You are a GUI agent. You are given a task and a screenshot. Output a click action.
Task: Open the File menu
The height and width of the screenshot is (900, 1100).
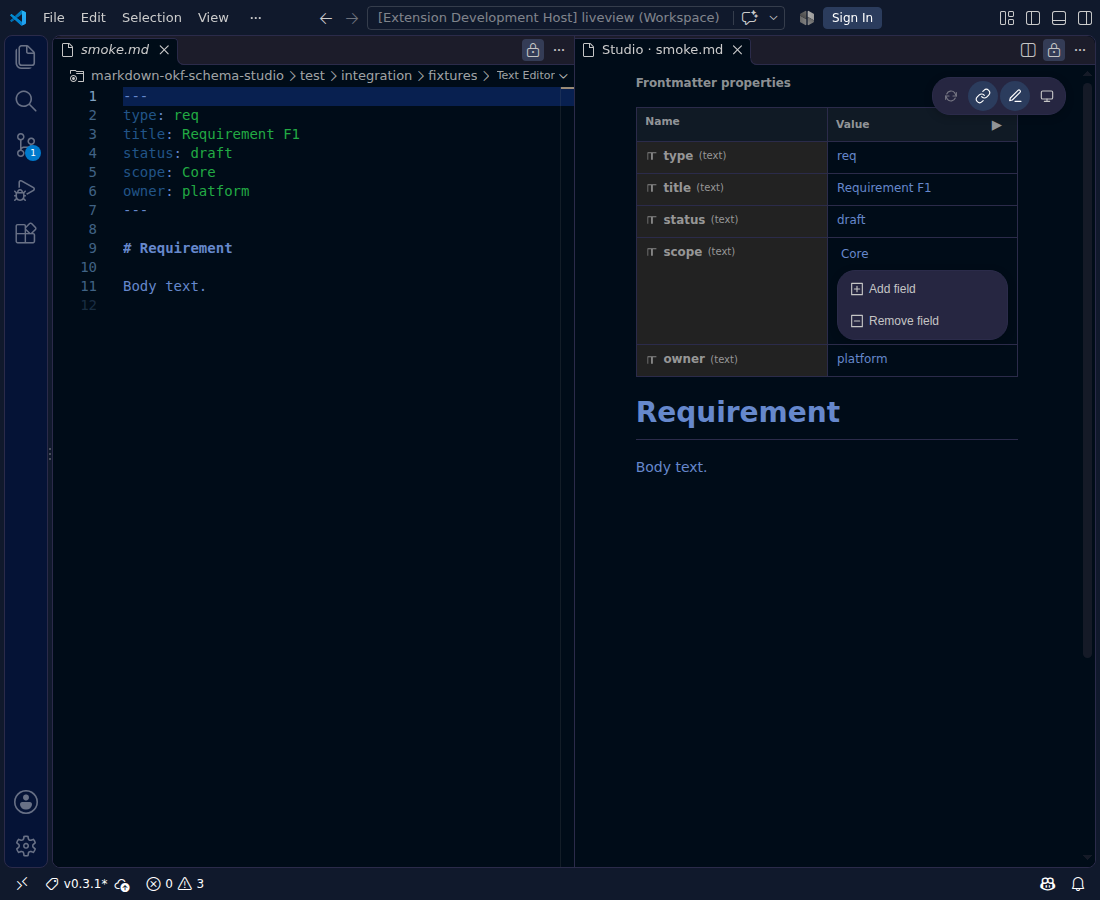(53, 18)
